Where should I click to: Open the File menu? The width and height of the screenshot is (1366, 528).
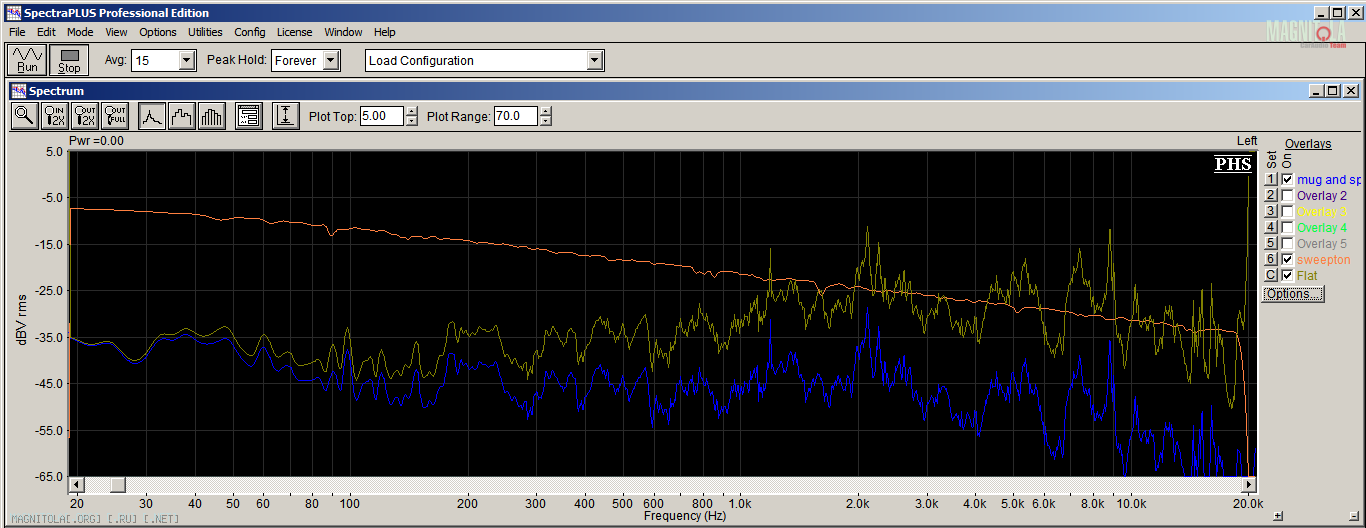(x=17, y=32)
